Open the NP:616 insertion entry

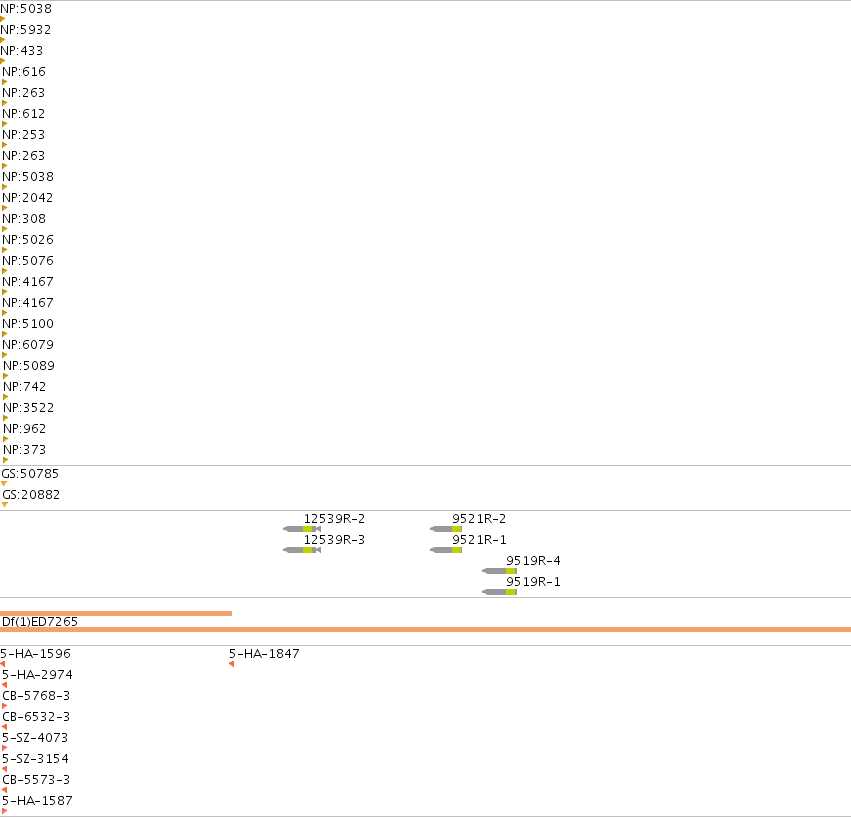(24, 72)
